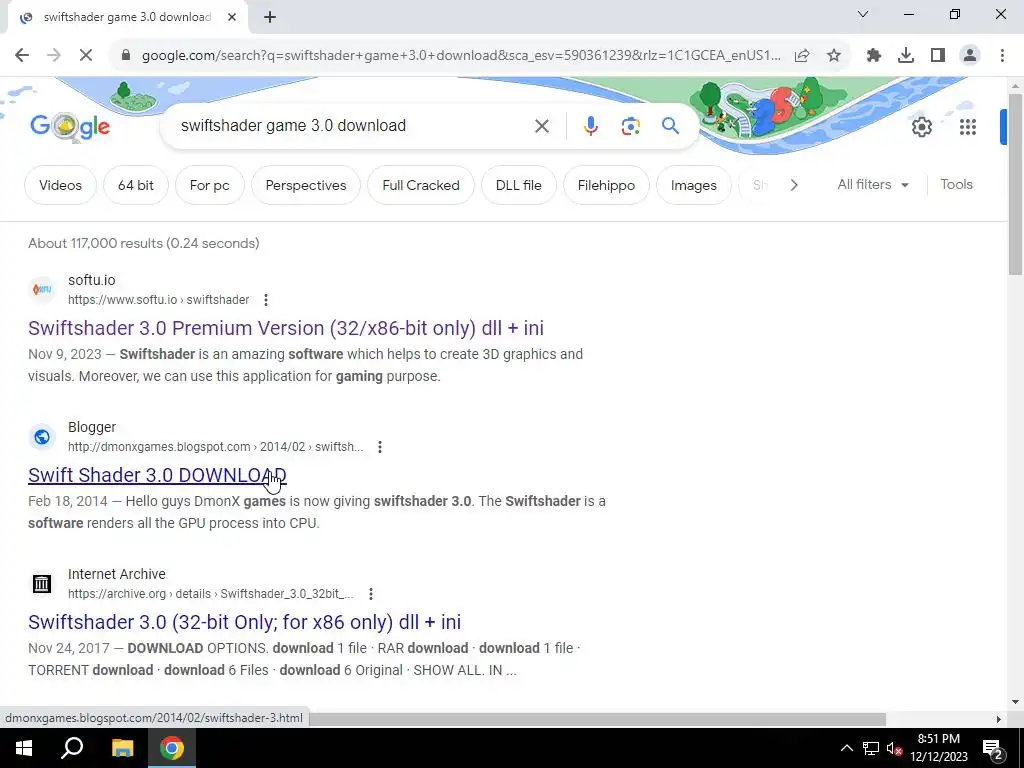The image size is (1024, 768).
Task: Open a new browser tab
Action: click(x=270, y=17)
